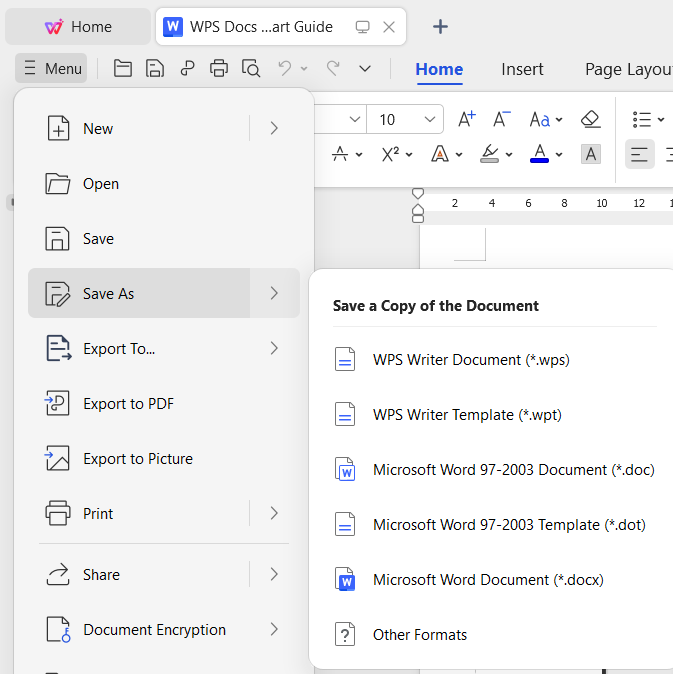Image resolution: width=673 pixels, height=674 pixels.
Task: Click the horizontal ruler at mark 8
Action: (564, 203)
